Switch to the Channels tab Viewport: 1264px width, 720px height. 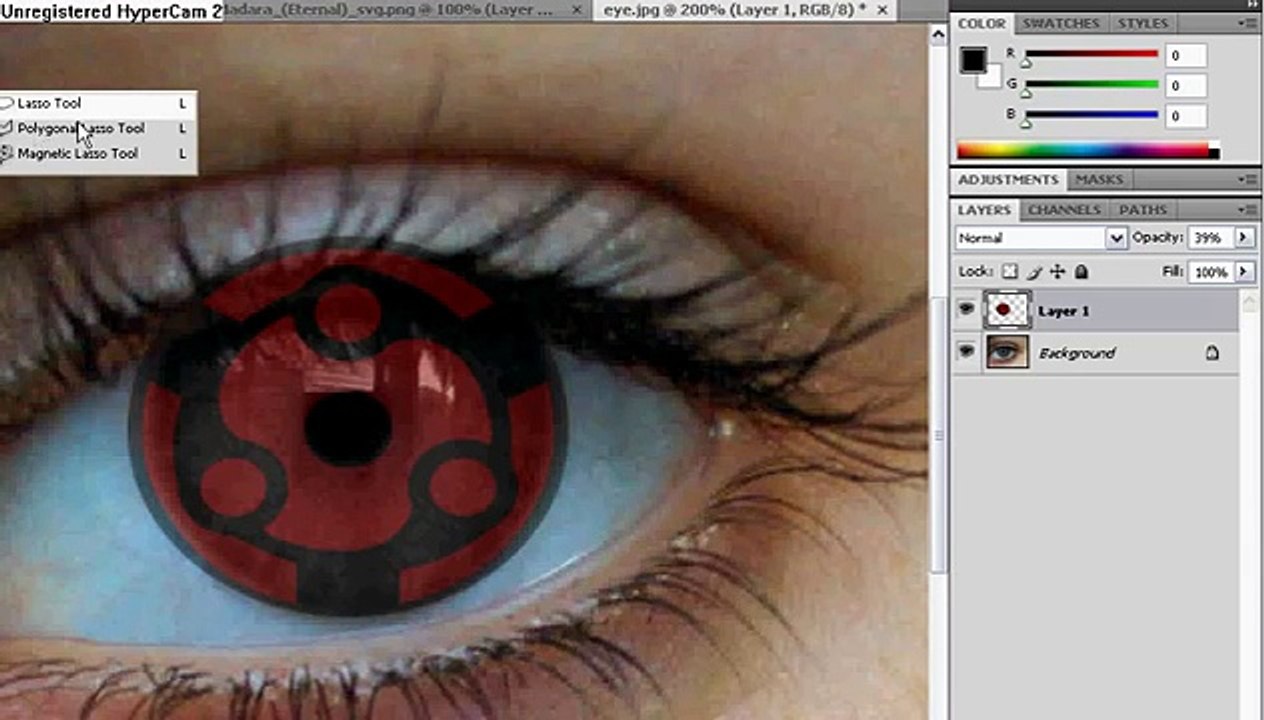coord(1064,209)
